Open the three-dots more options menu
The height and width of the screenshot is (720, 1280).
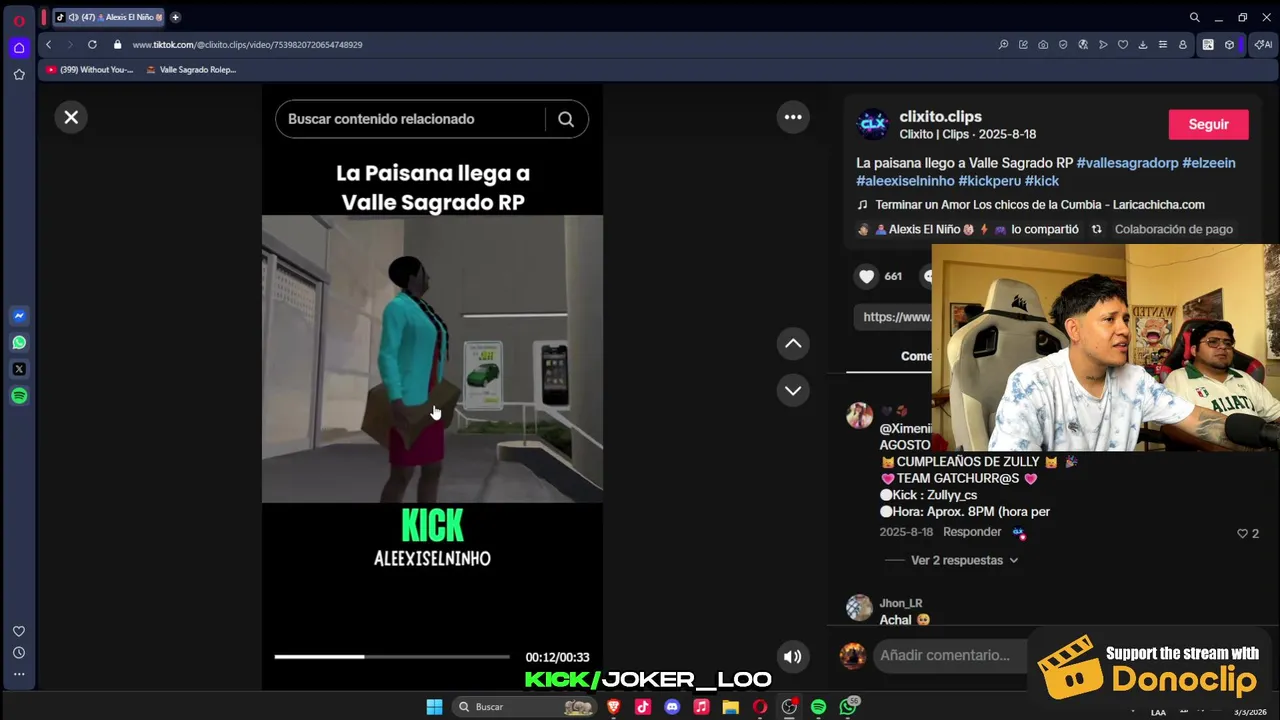tap(793, 117)
